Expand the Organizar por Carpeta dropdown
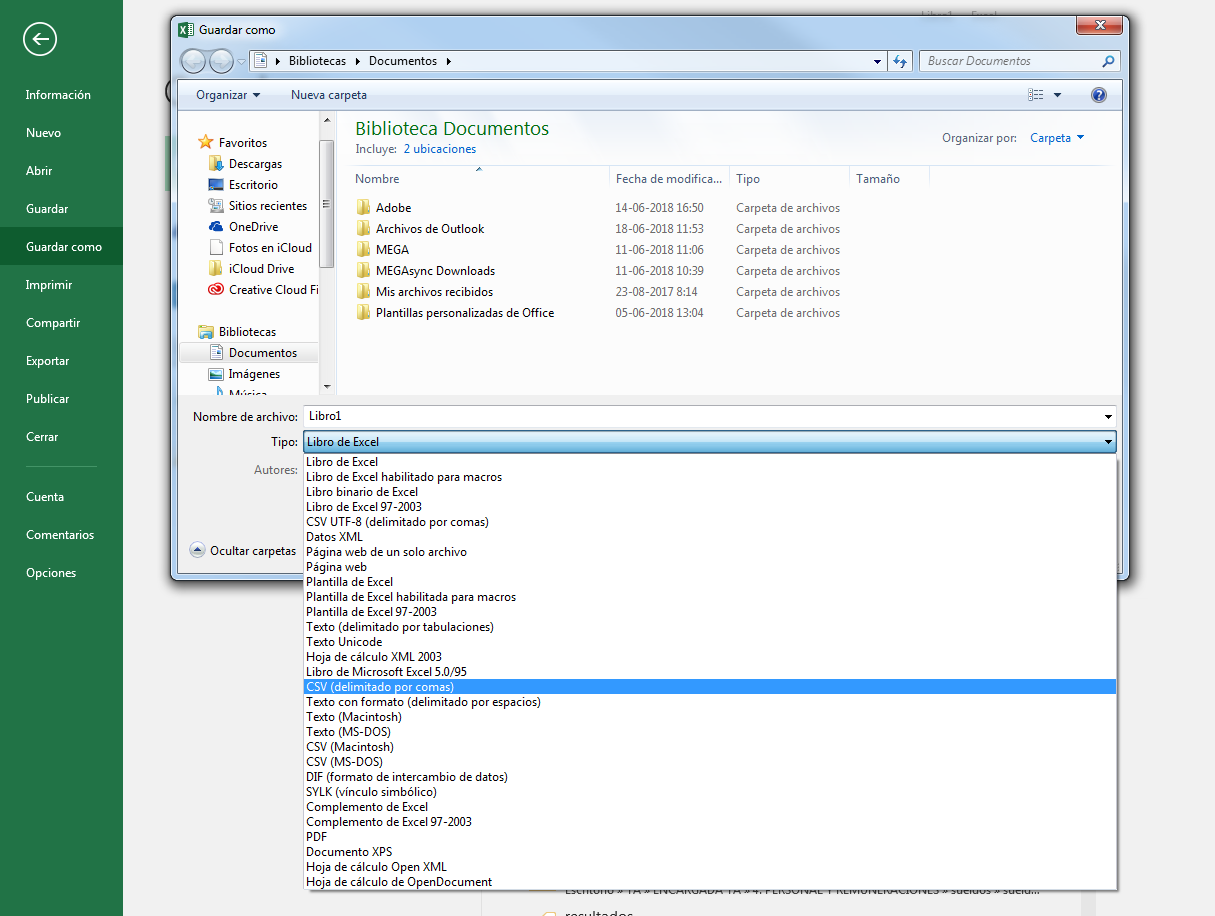The image size is (1215, 916). click(1057, 138)
